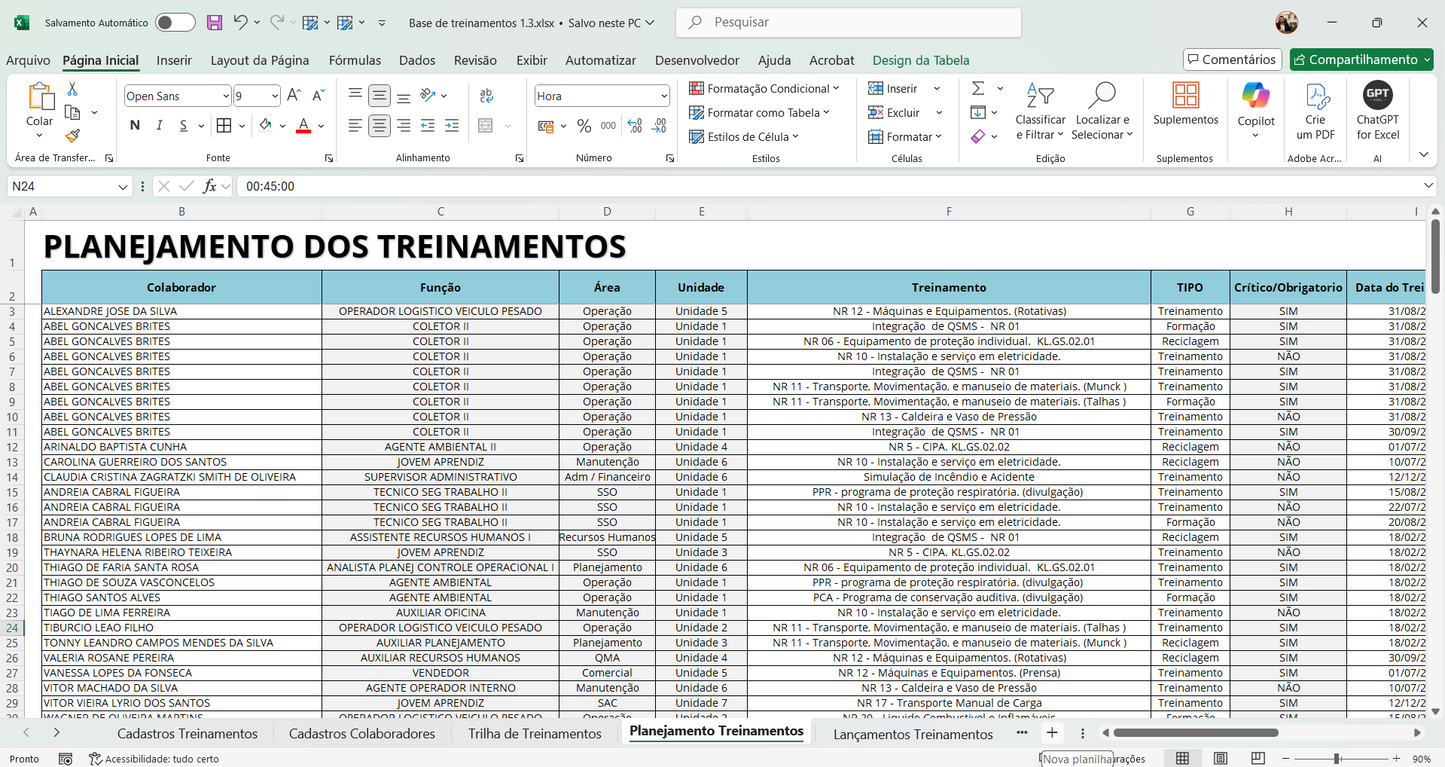Click the Decrease Indent icon
This screenshot has width=1445, height=767.
(427, 126)
